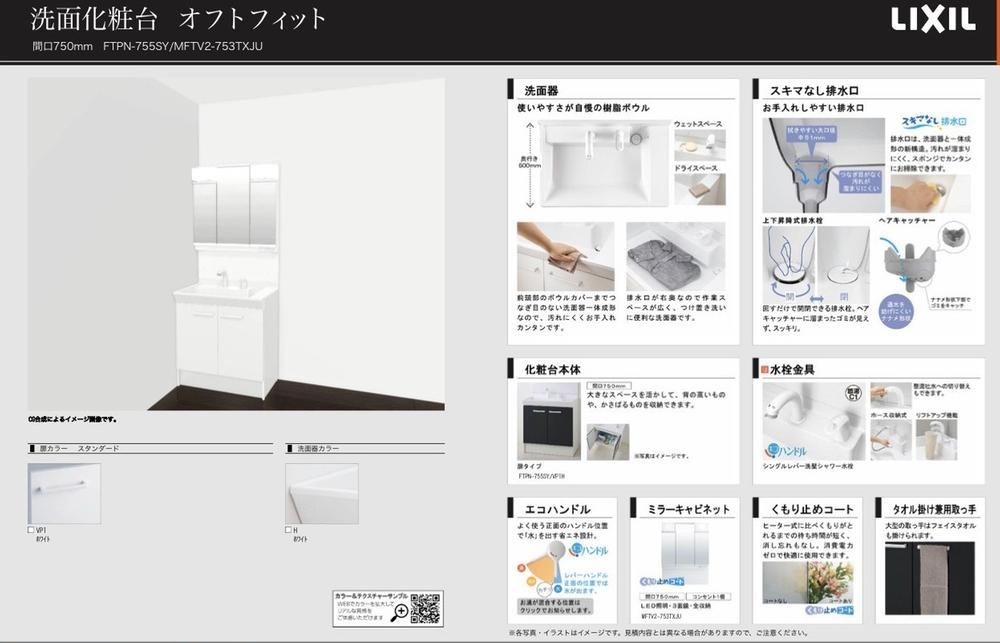Open the anti-fog flower comparison photo
The width and height of the screenshot is (1000, 643).
[x=807, y=584]
